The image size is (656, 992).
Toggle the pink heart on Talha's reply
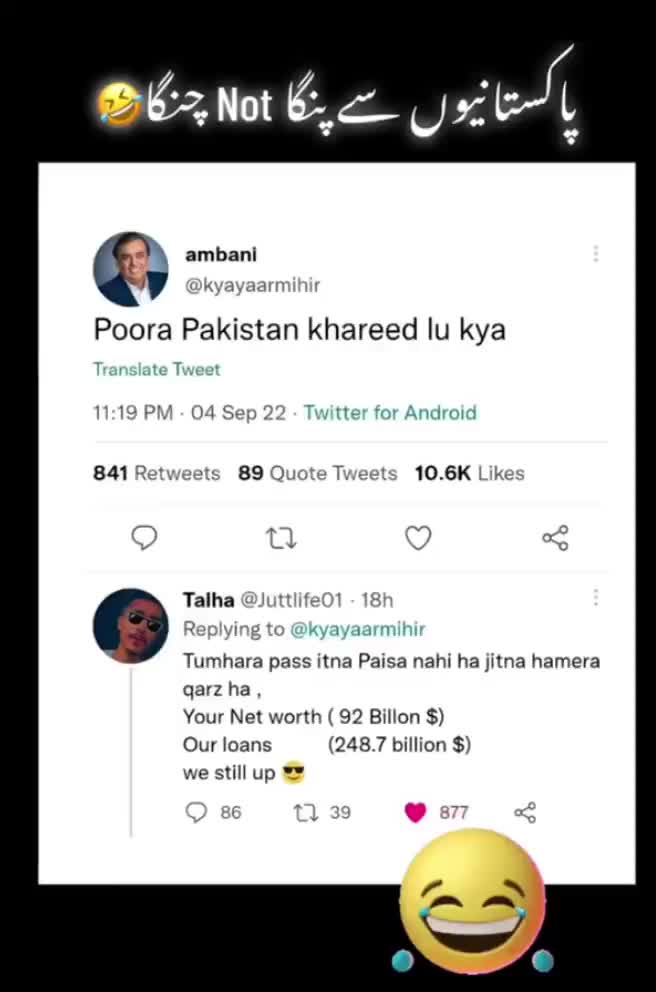point(416,812)
